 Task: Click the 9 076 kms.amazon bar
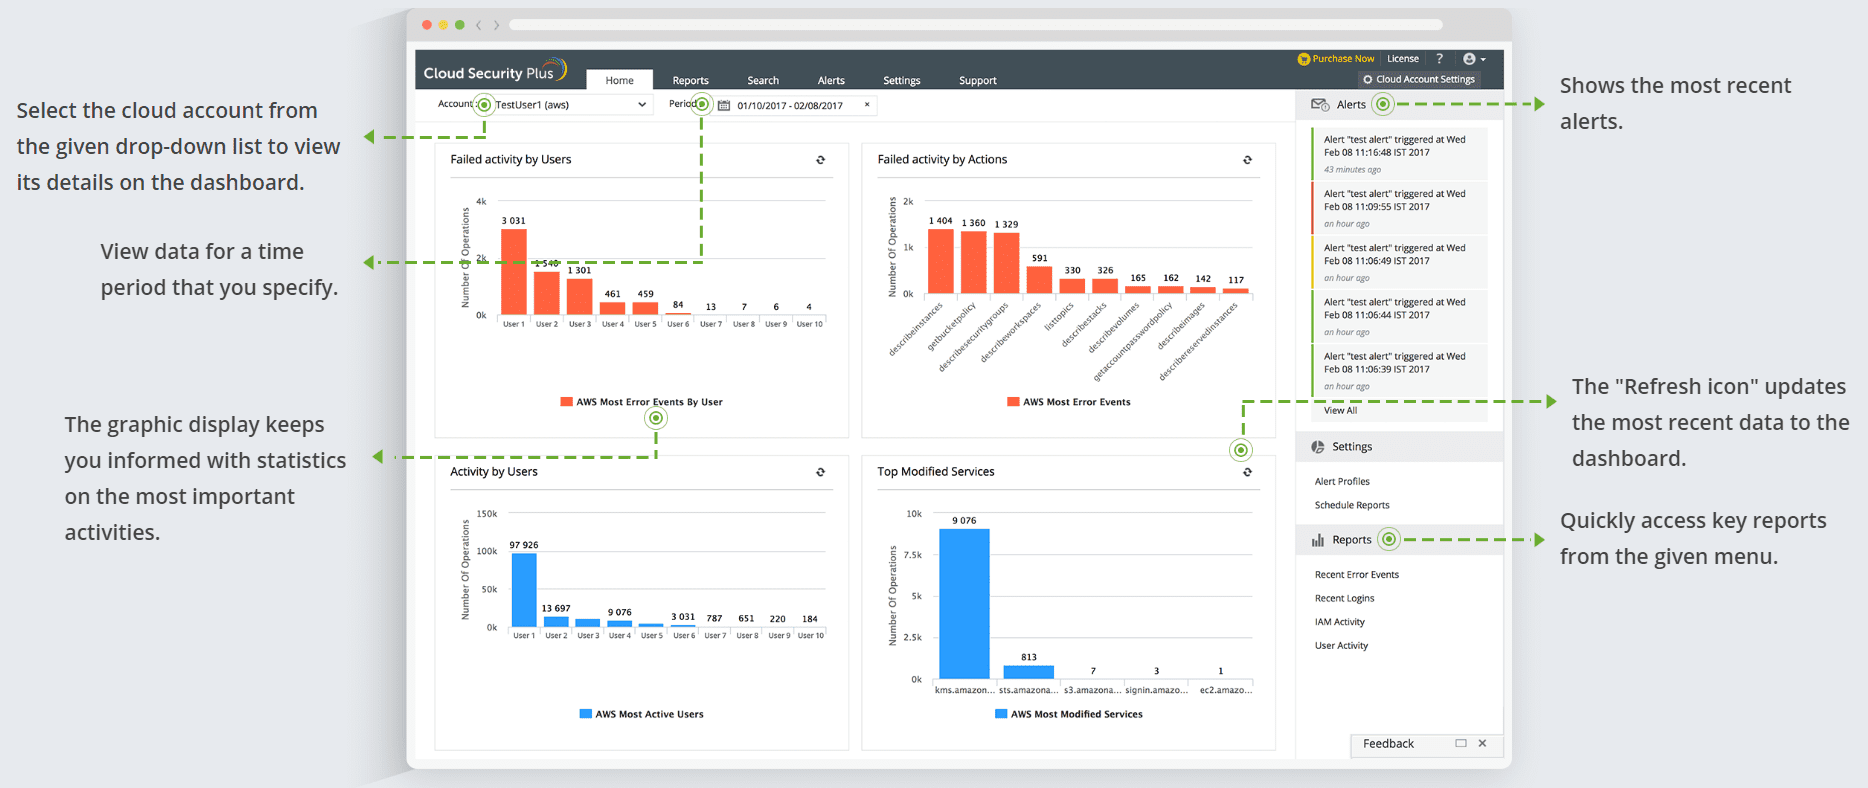pyautogui.click(x=964, y=604)
